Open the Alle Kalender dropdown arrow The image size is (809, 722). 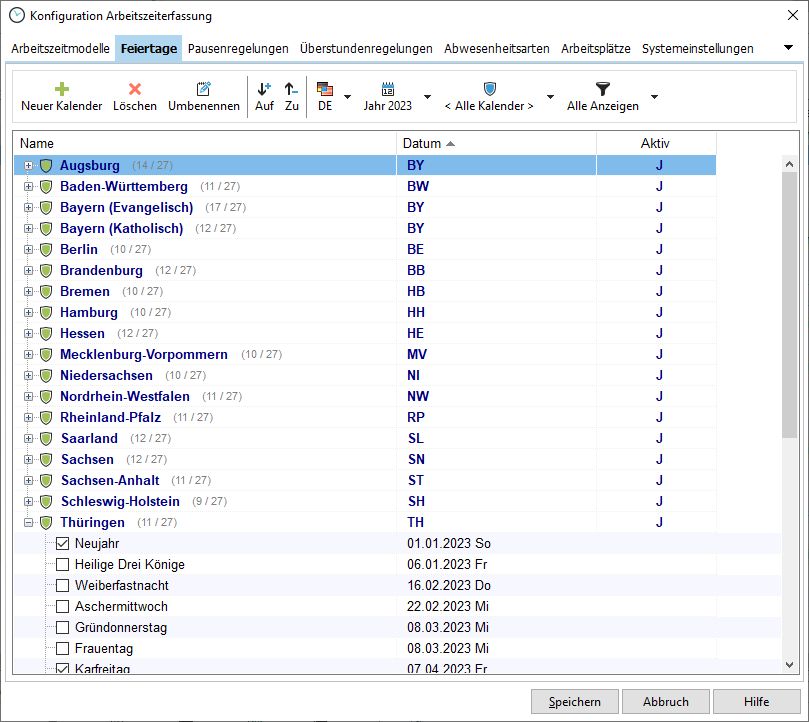tap(549, 97)
